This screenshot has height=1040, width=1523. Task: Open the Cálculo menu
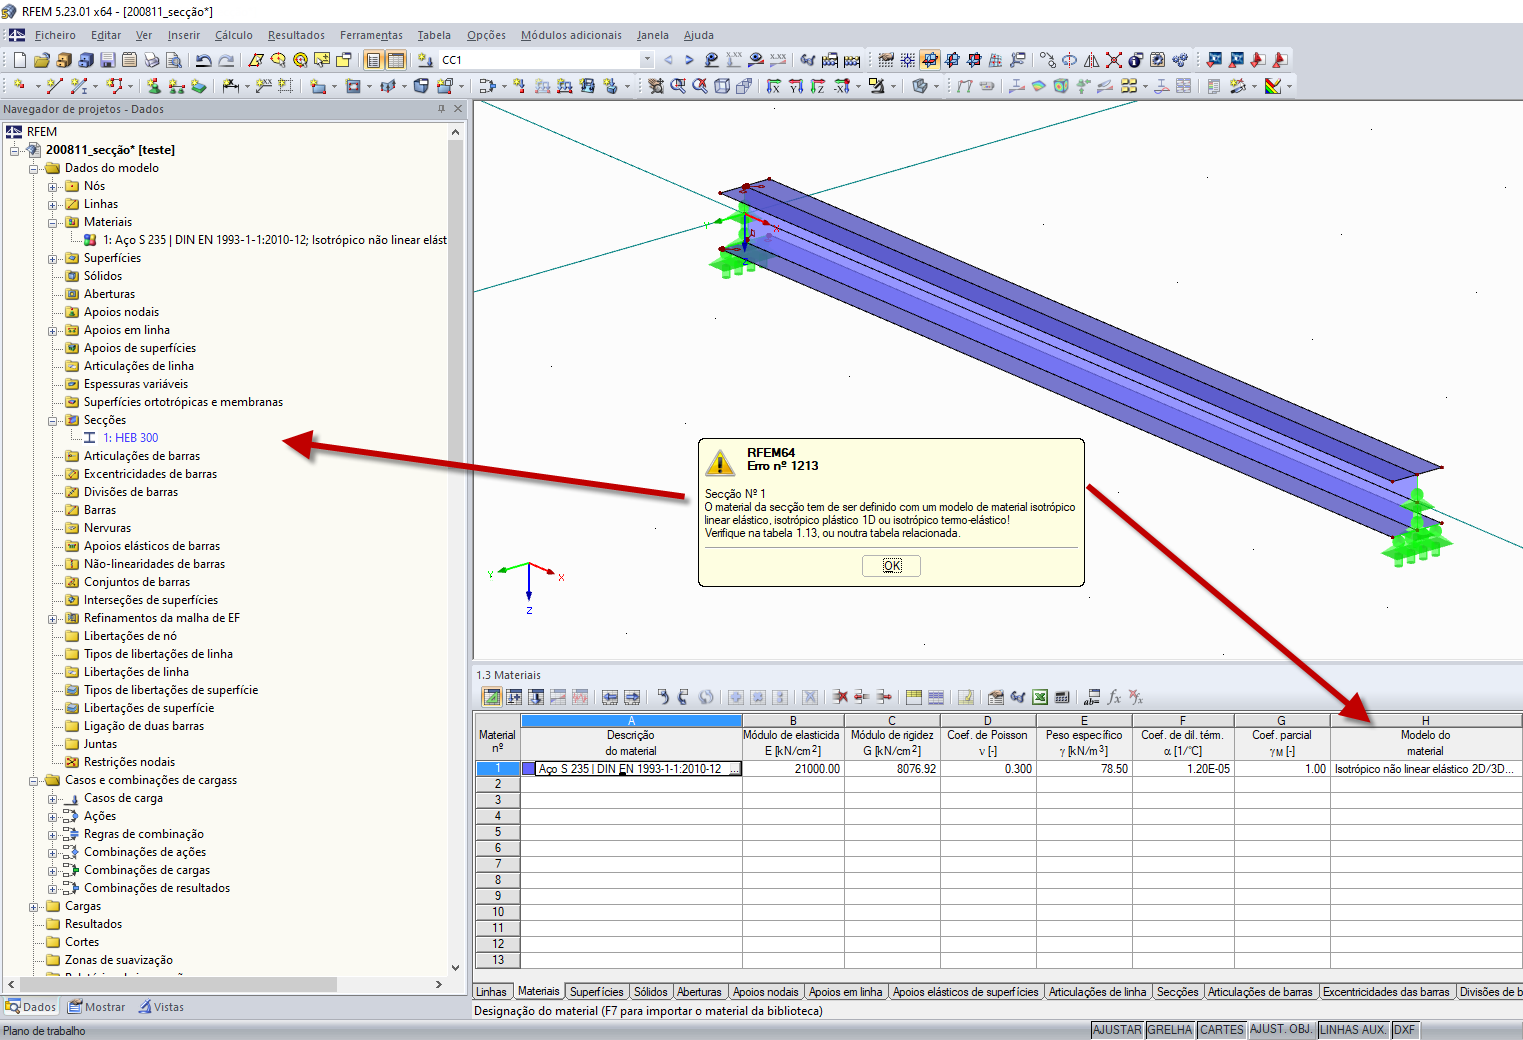pos(233,35)
